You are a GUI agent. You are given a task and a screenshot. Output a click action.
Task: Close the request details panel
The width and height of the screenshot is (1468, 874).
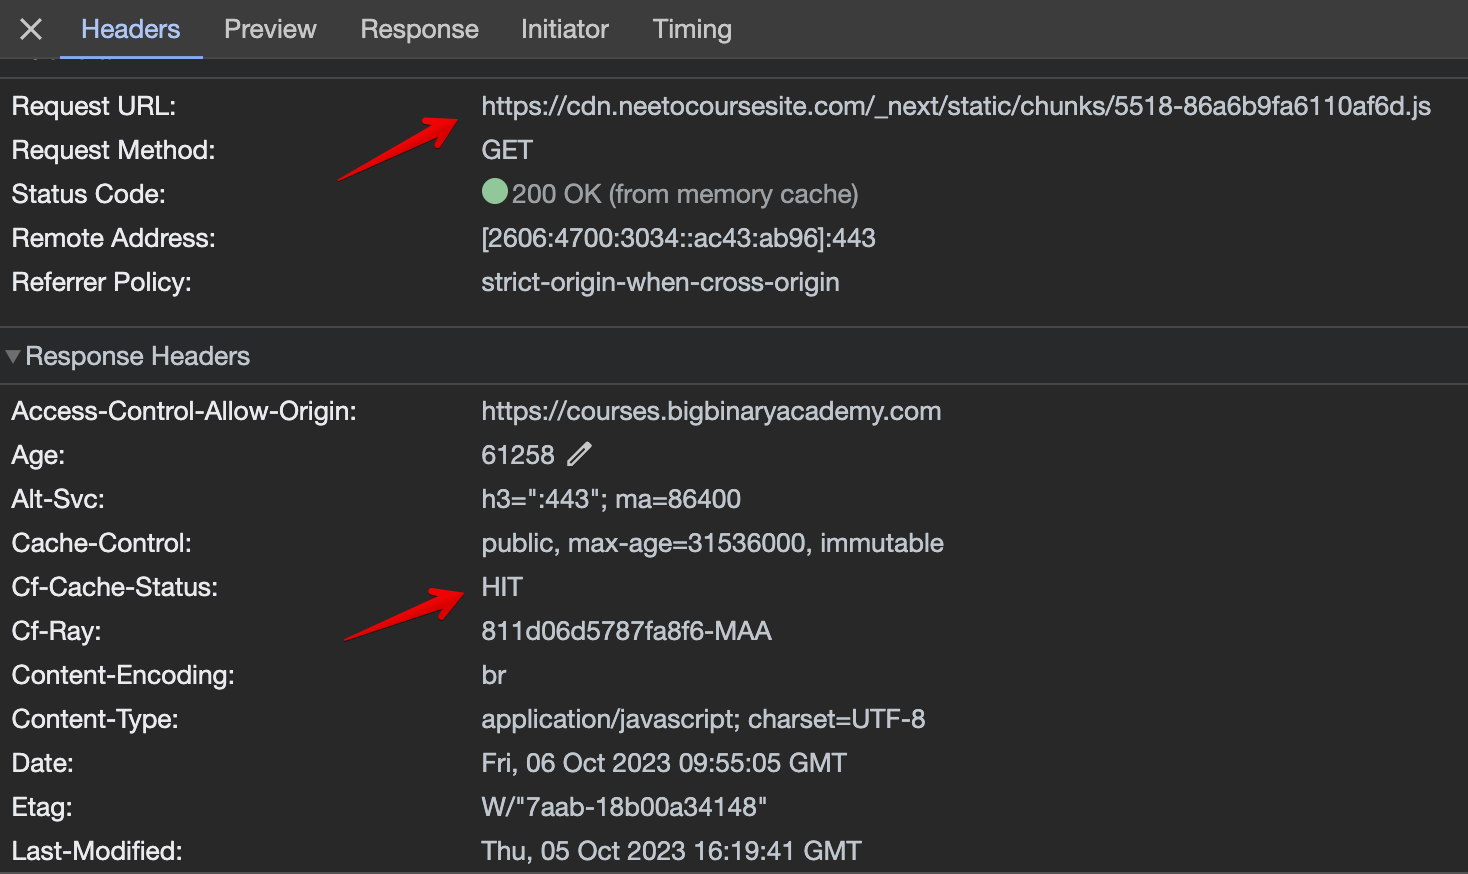[x=30, y=29]
